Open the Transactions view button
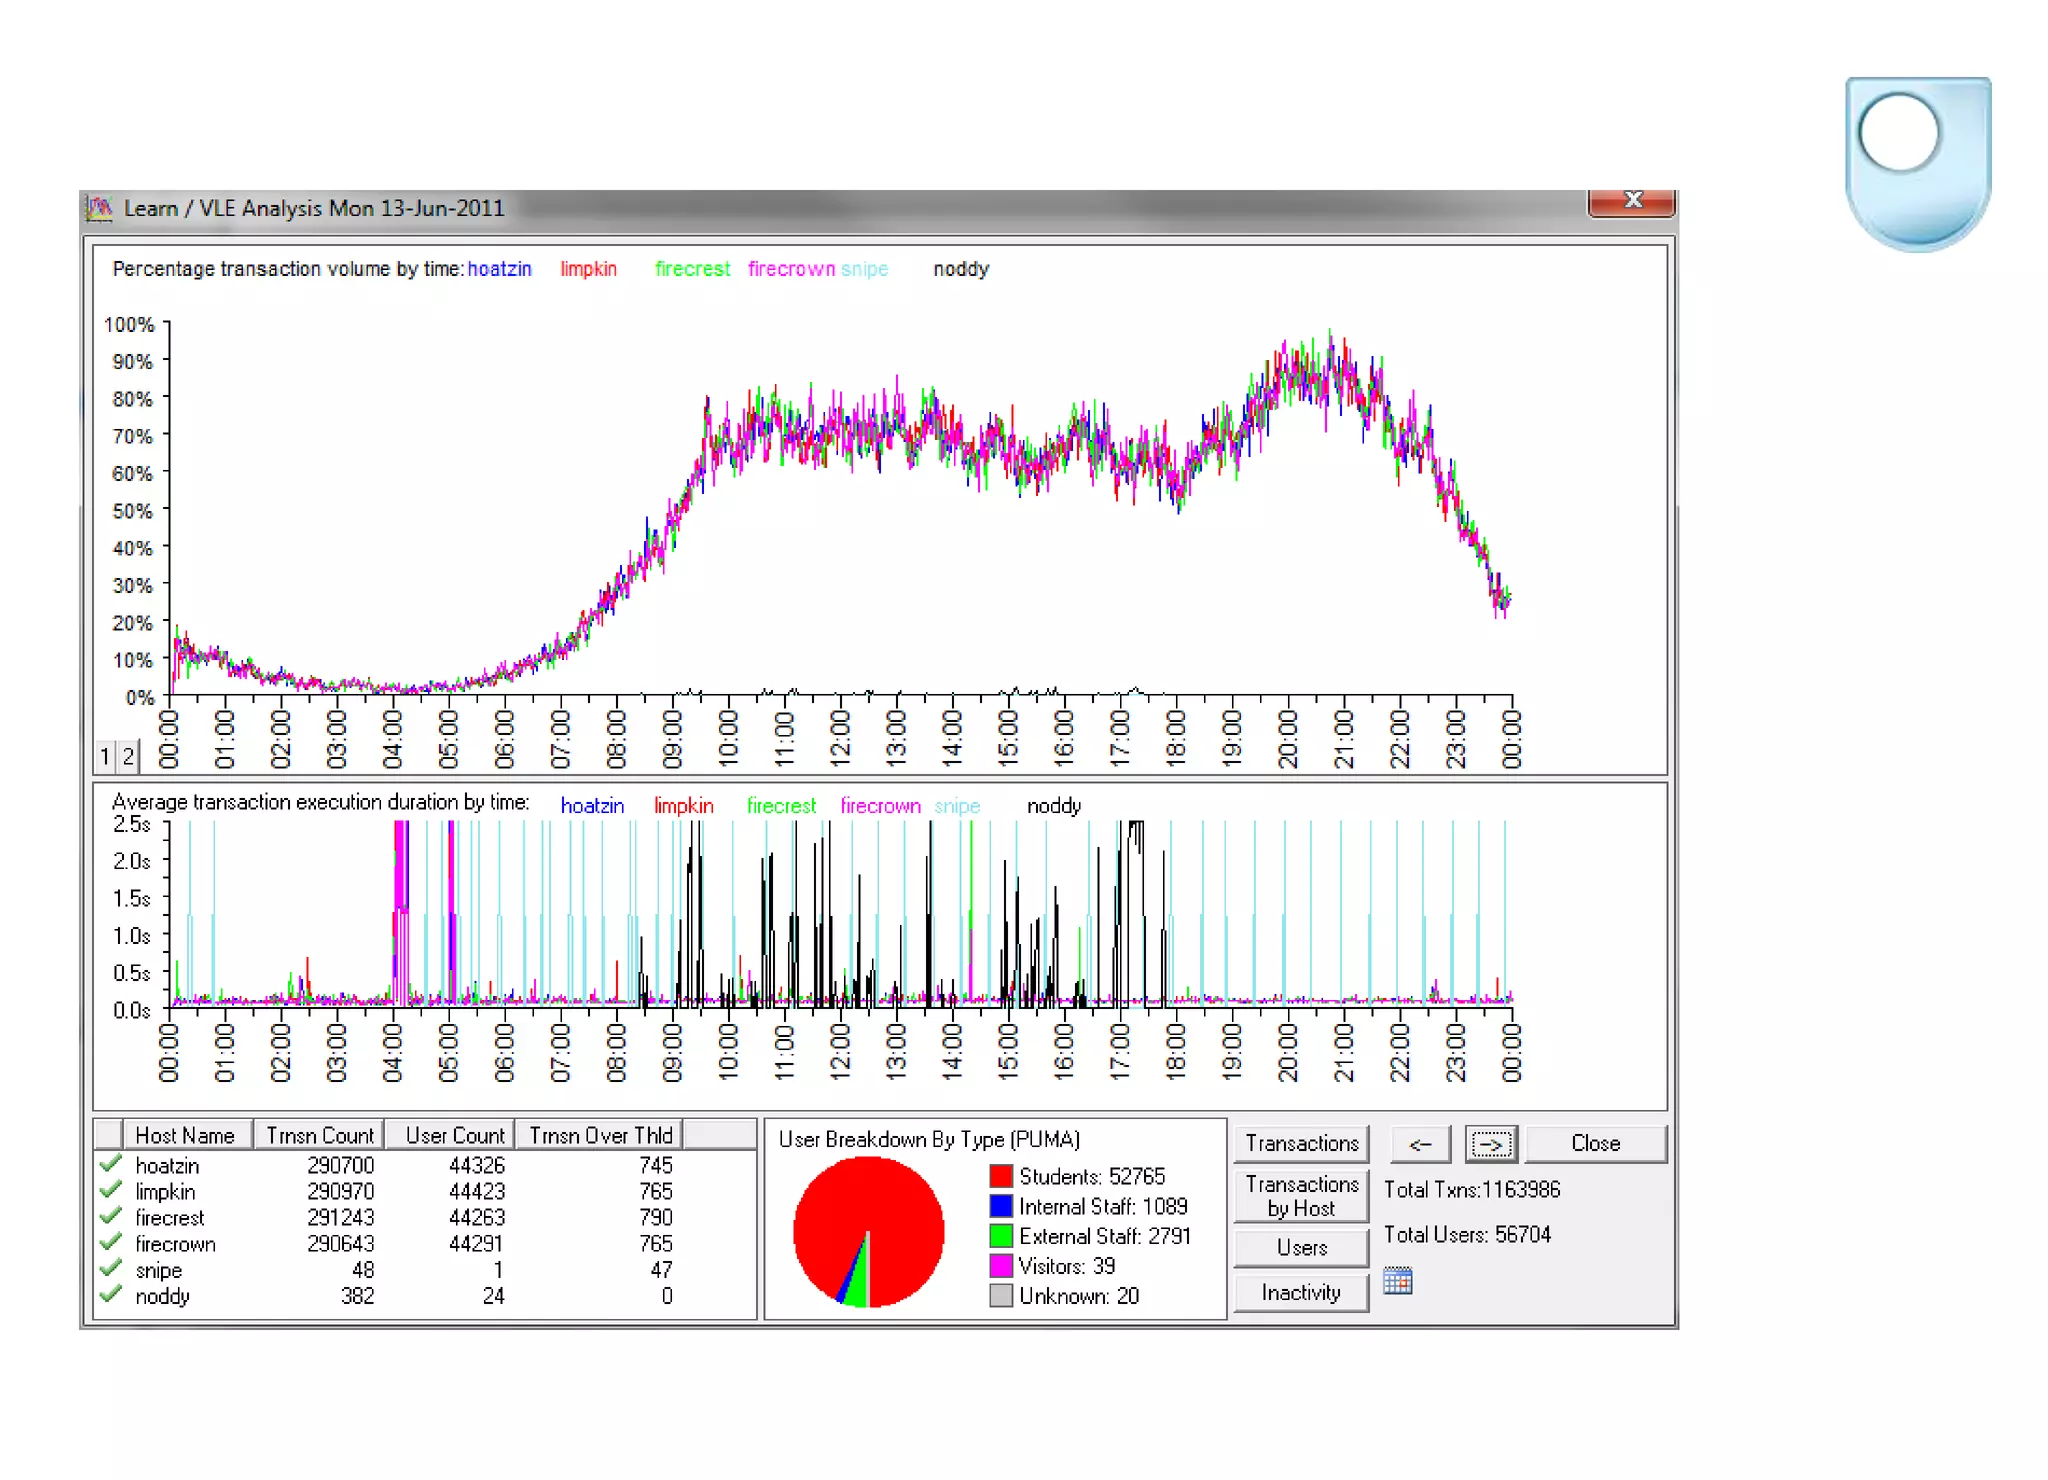The width and height of the screenshot is (2048, 1480). click(x=1301, y=1144)
